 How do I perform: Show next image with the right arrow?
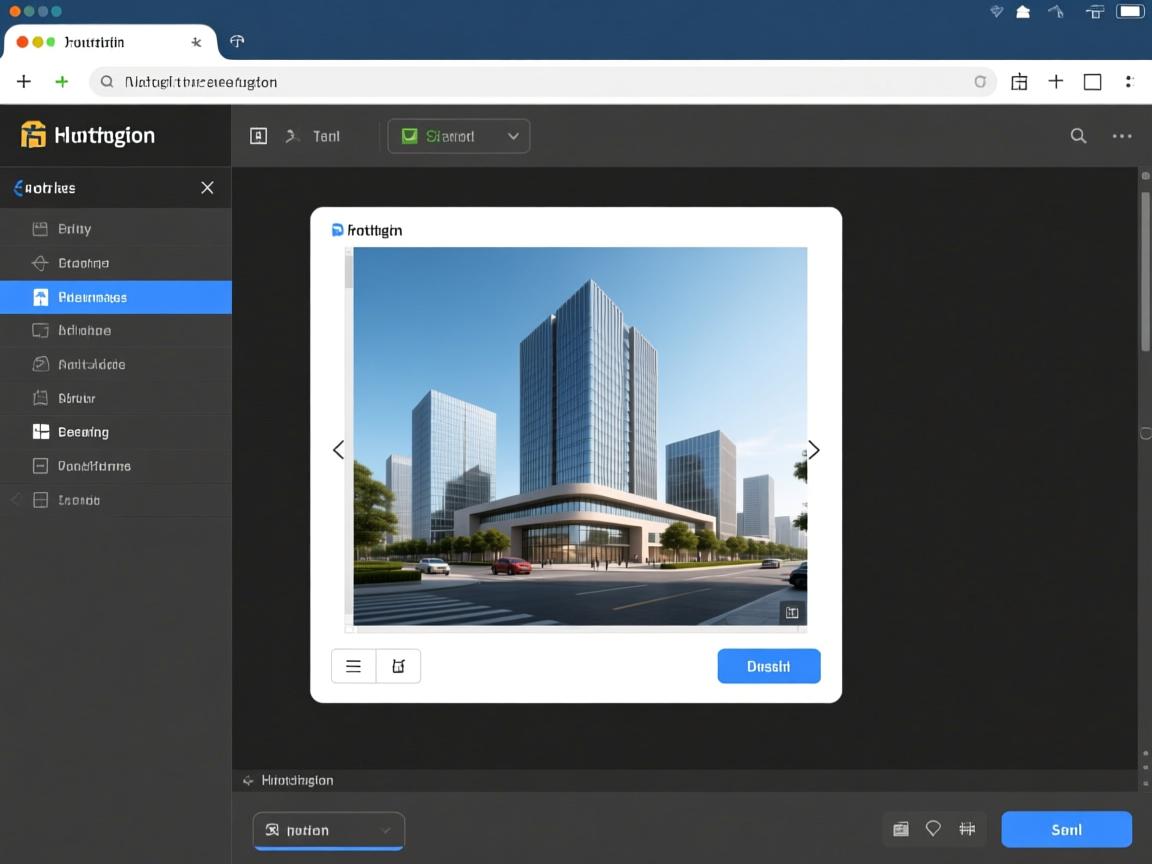click(x=814, y=450)
